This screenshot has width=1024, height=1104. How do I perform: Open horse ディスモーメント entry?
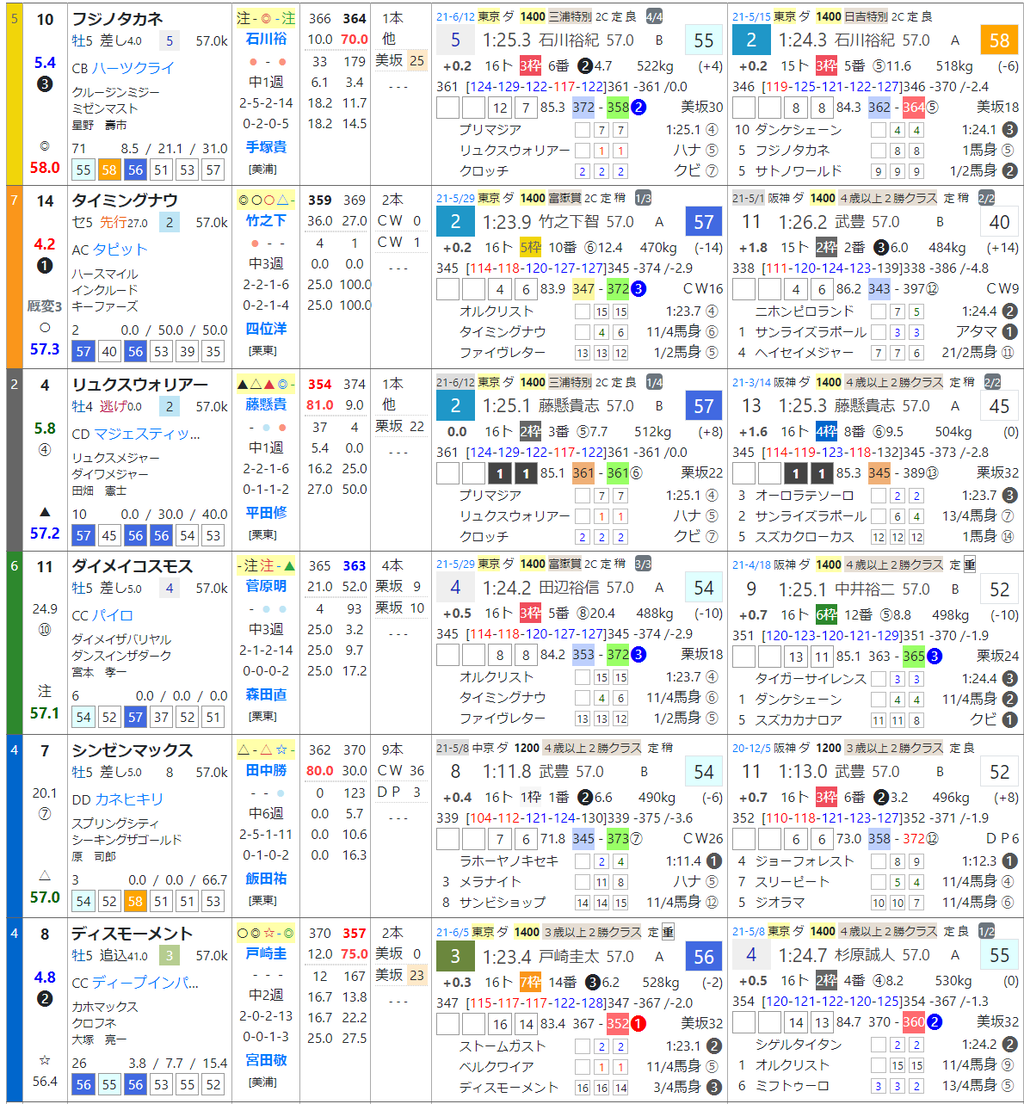[x=132, y=934]
